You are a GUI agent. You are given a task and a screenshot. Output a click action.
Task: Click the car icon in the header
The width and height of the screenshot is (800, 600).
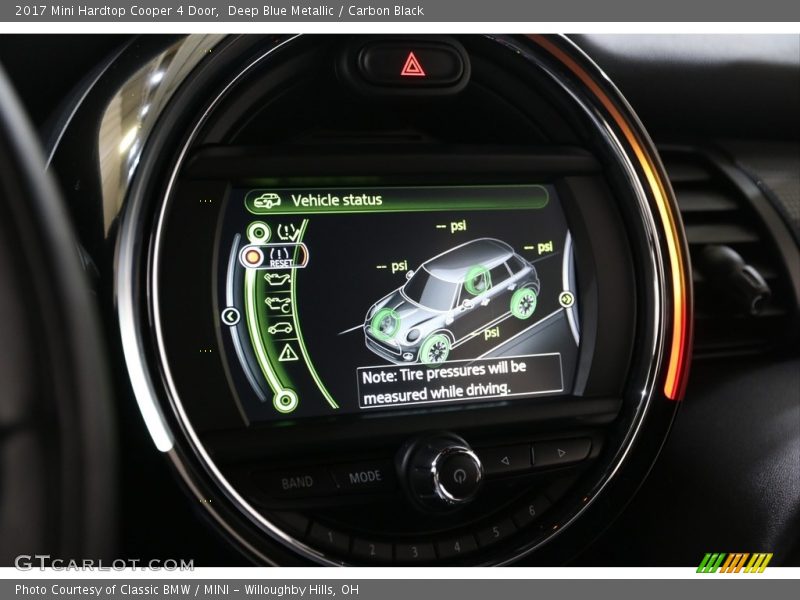(x=267, y=201)
